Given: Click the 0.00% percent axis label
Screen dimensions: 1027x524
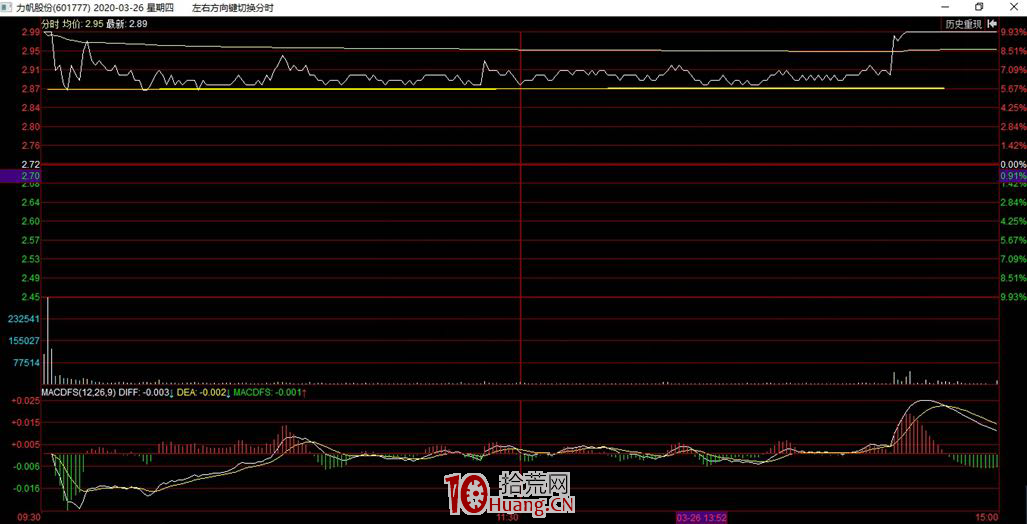Looking at the screenshot, I should click(1013, 164).
